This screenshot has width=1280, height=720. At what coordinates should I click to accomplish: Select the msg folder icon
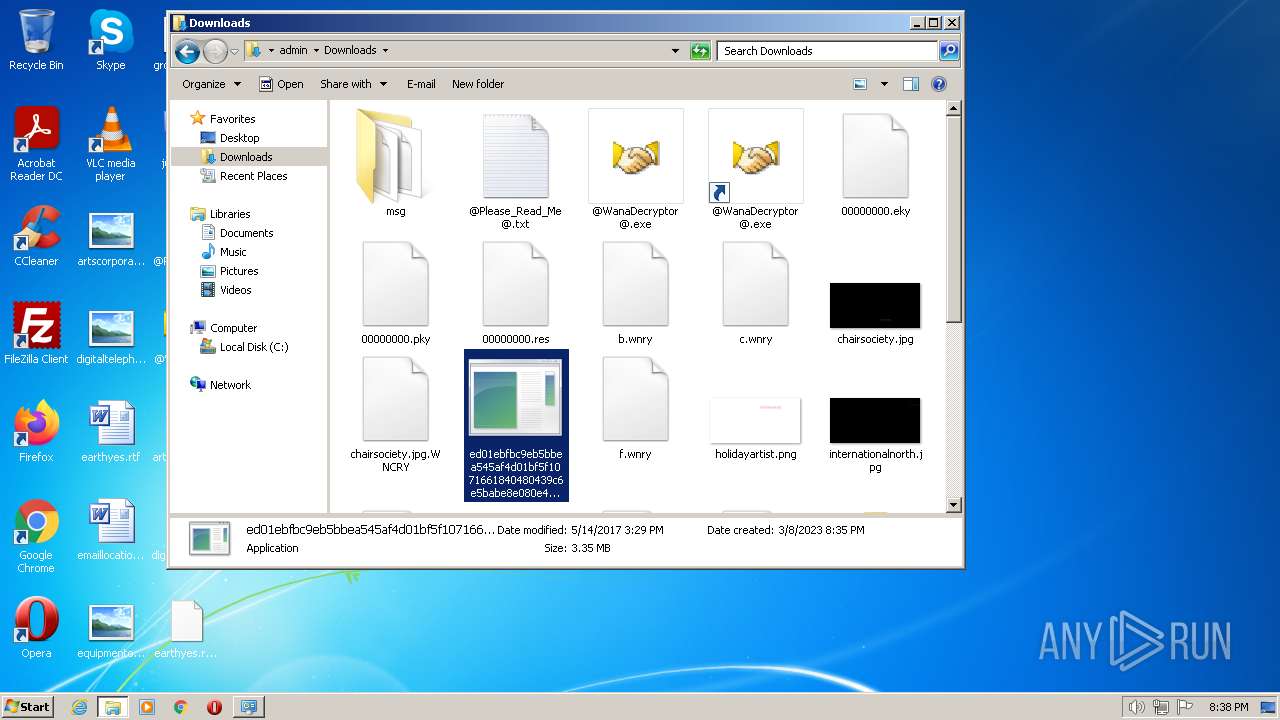[x=396, y=160]
